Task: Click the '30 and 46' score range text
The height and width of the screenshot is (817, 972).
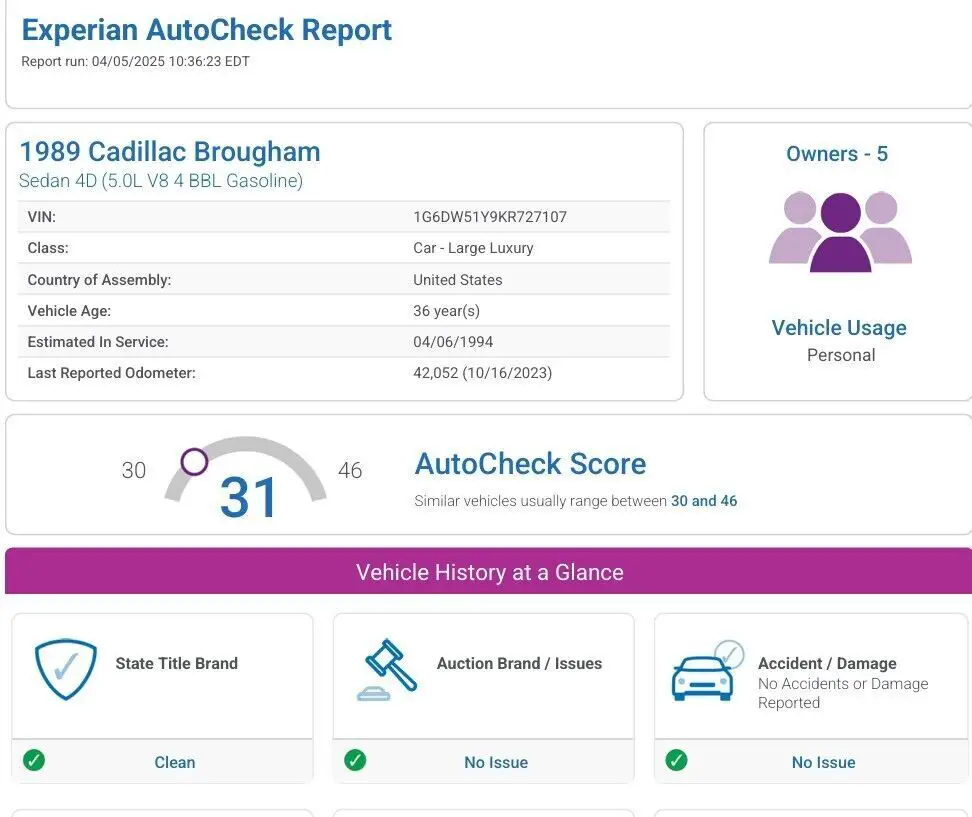Action: tap(704, 501)
